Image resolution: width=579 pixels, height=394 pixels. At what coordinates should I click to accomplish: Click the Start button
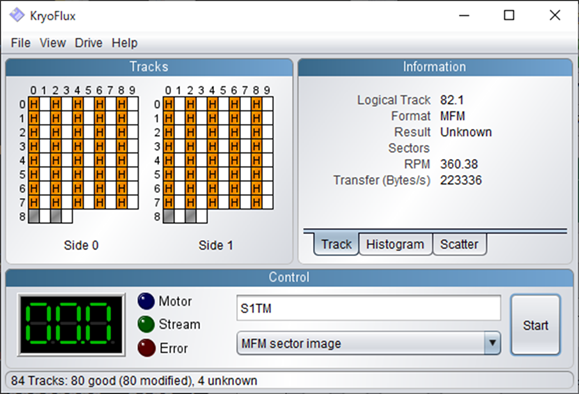pos(535,325)
